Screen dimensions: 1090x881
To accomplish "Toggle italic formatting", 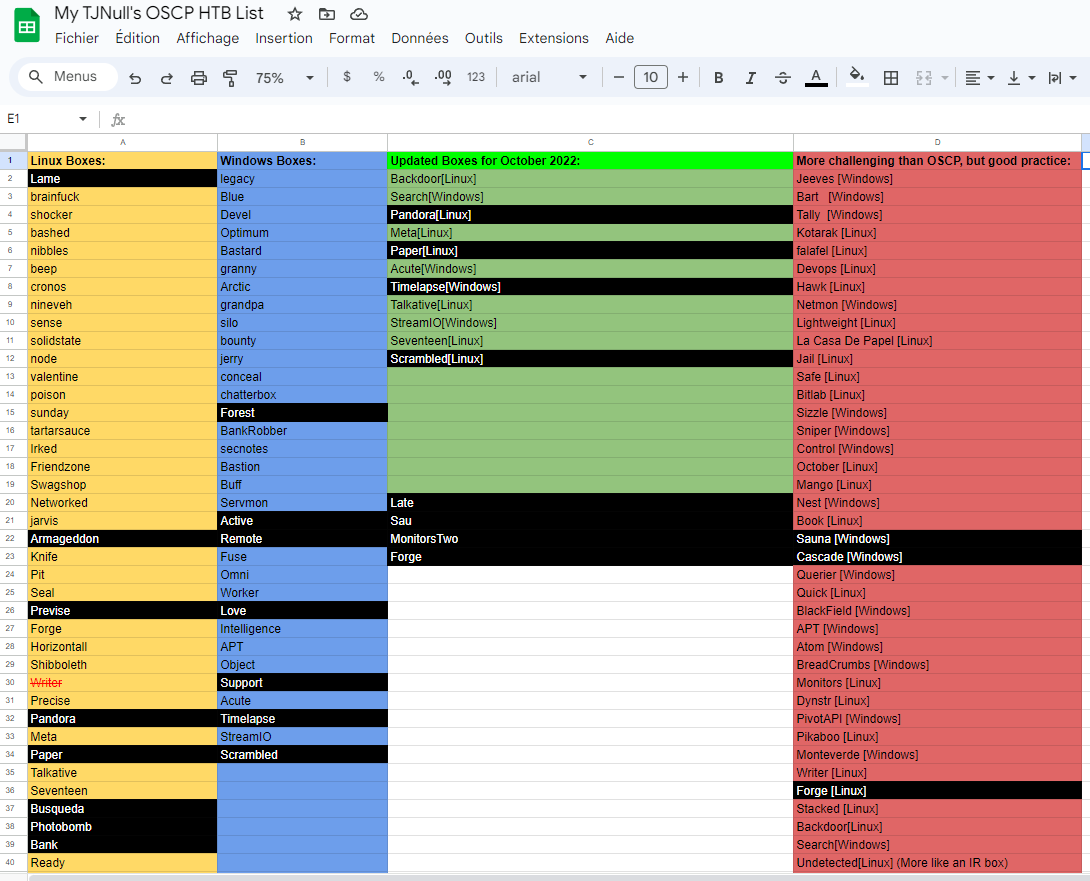I will (751, 78).
